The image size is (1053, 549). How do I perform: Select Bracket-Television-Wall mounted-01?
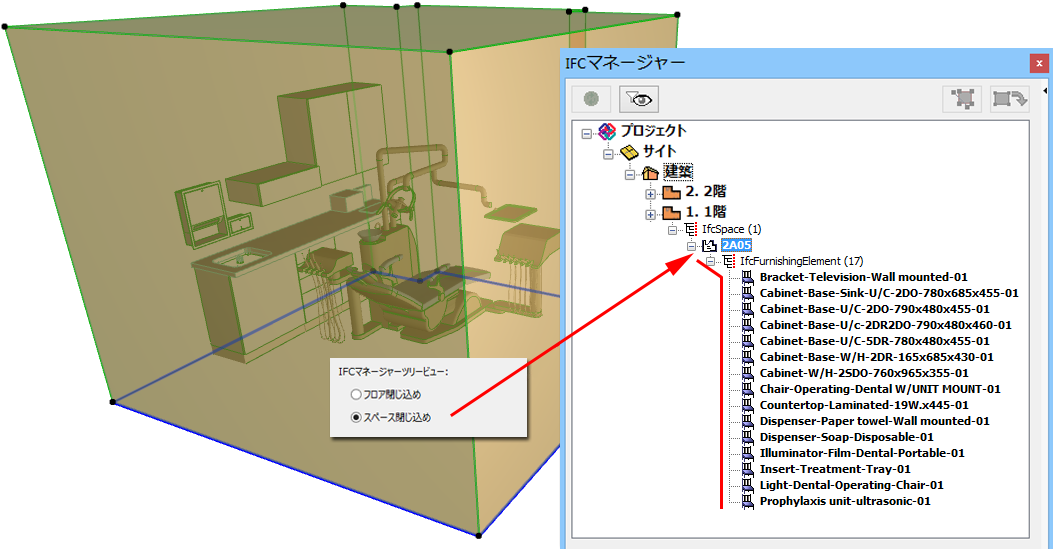864,277
